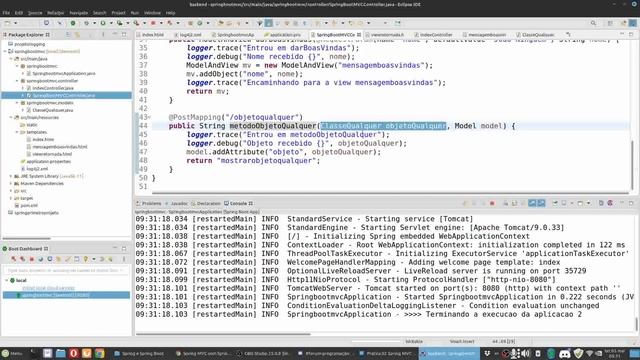Image resolution: width=640 pixels, height=360 pixels.
Task: Open the Window menu
Action: click(x=152, y=13)
